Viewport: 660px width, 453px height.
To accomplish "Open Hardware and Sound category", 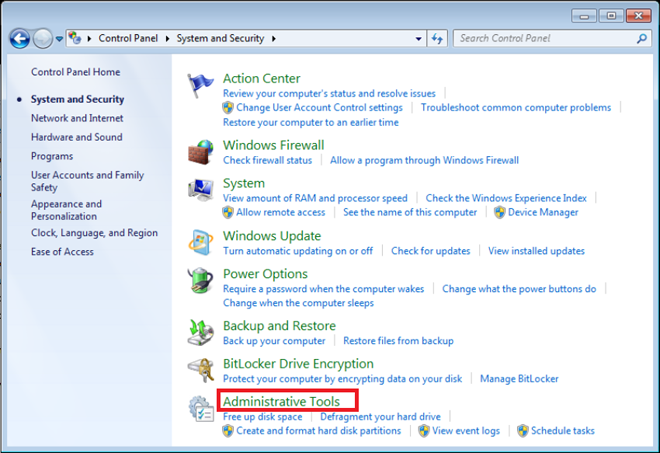I will (77, 137).
